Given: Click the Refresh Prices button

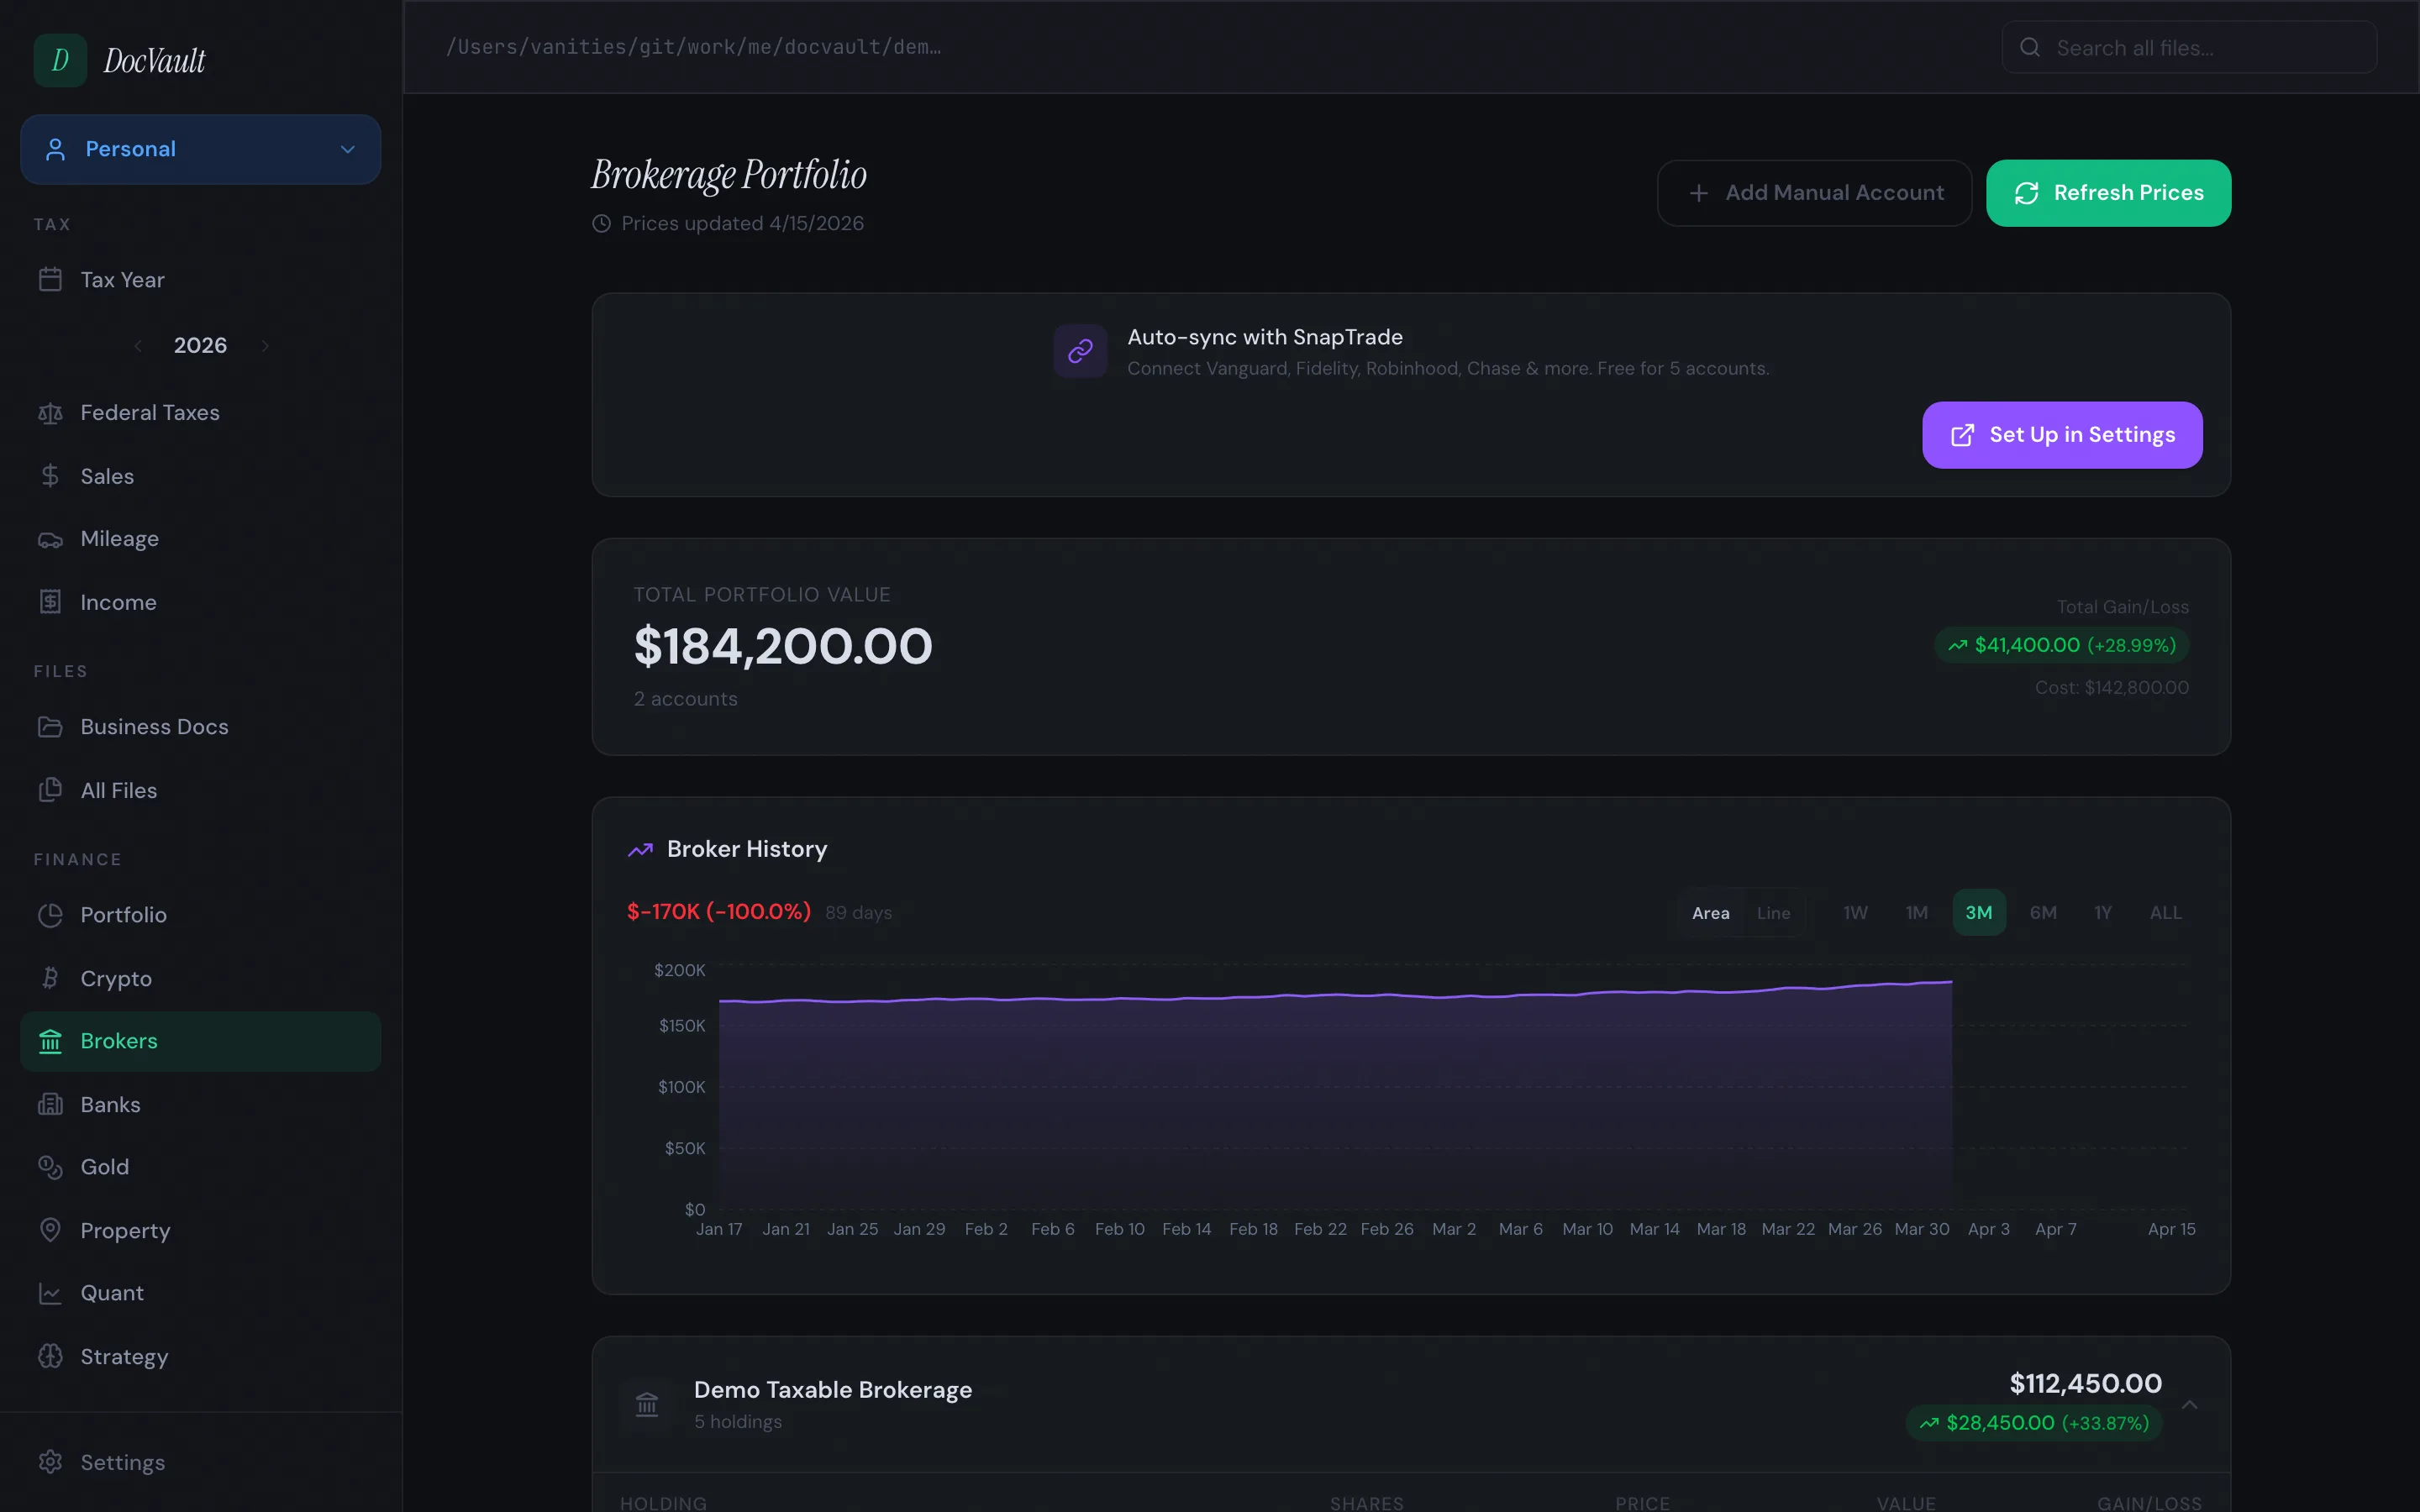Looking at the screenshot, I should click(2108, 193).
